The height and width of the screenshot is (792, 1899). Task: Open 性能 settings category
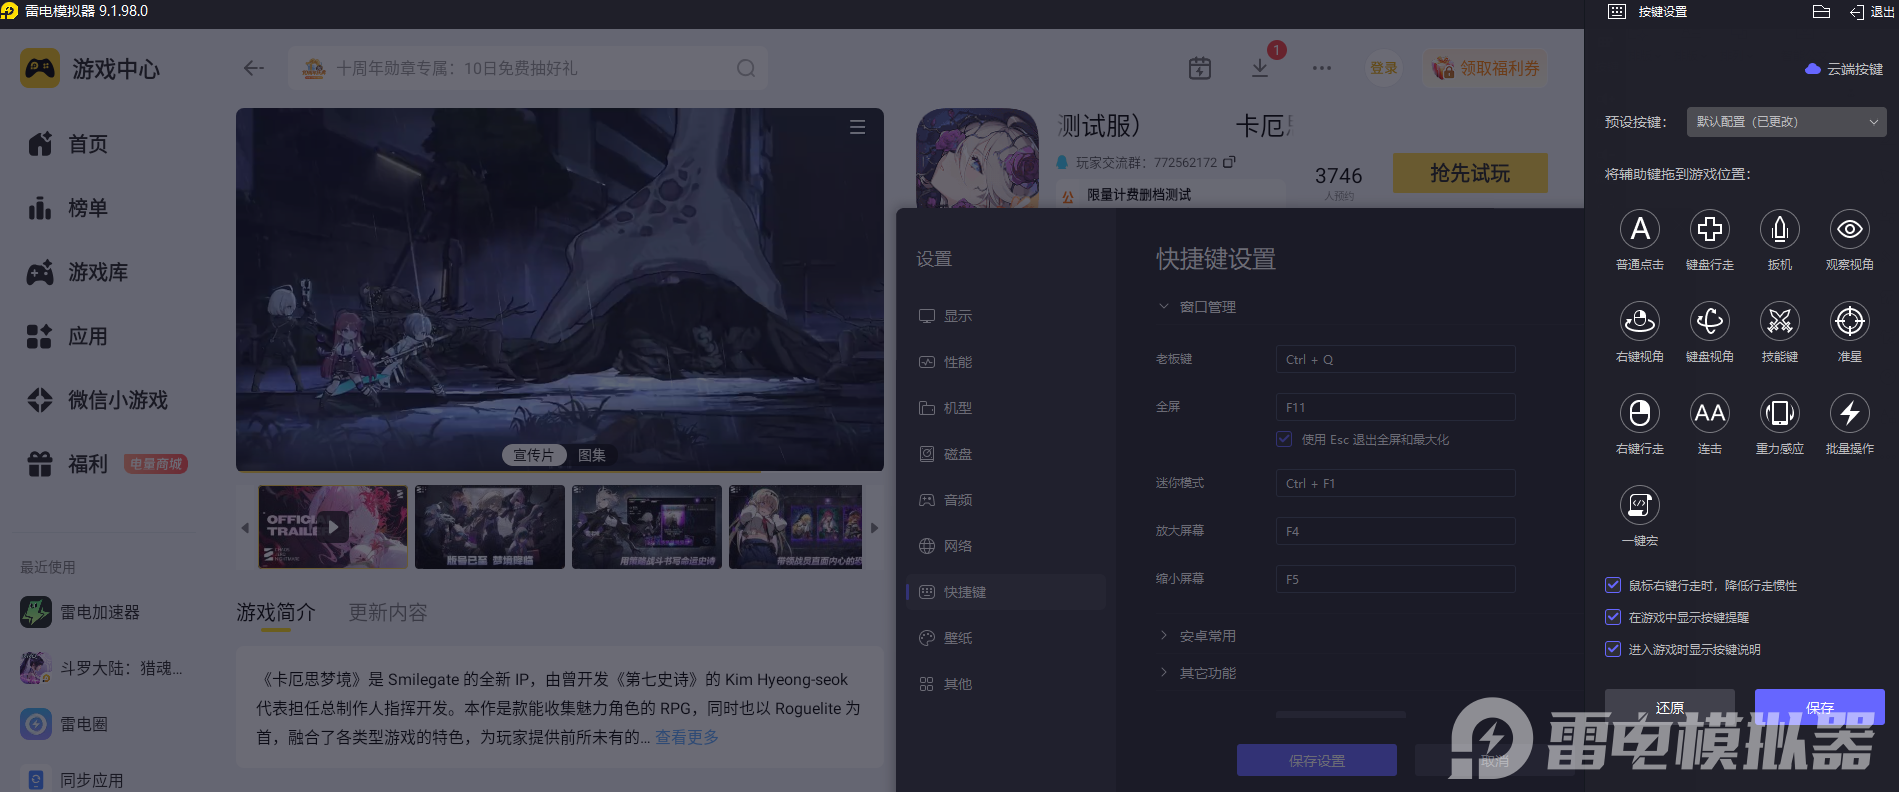[x=945, y=362]
